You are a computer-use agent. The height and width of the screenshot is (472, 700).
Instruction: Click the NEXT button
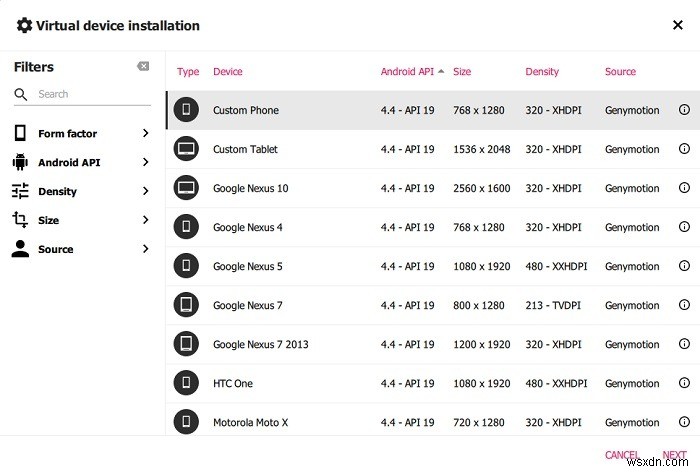(x=674, y=455)
